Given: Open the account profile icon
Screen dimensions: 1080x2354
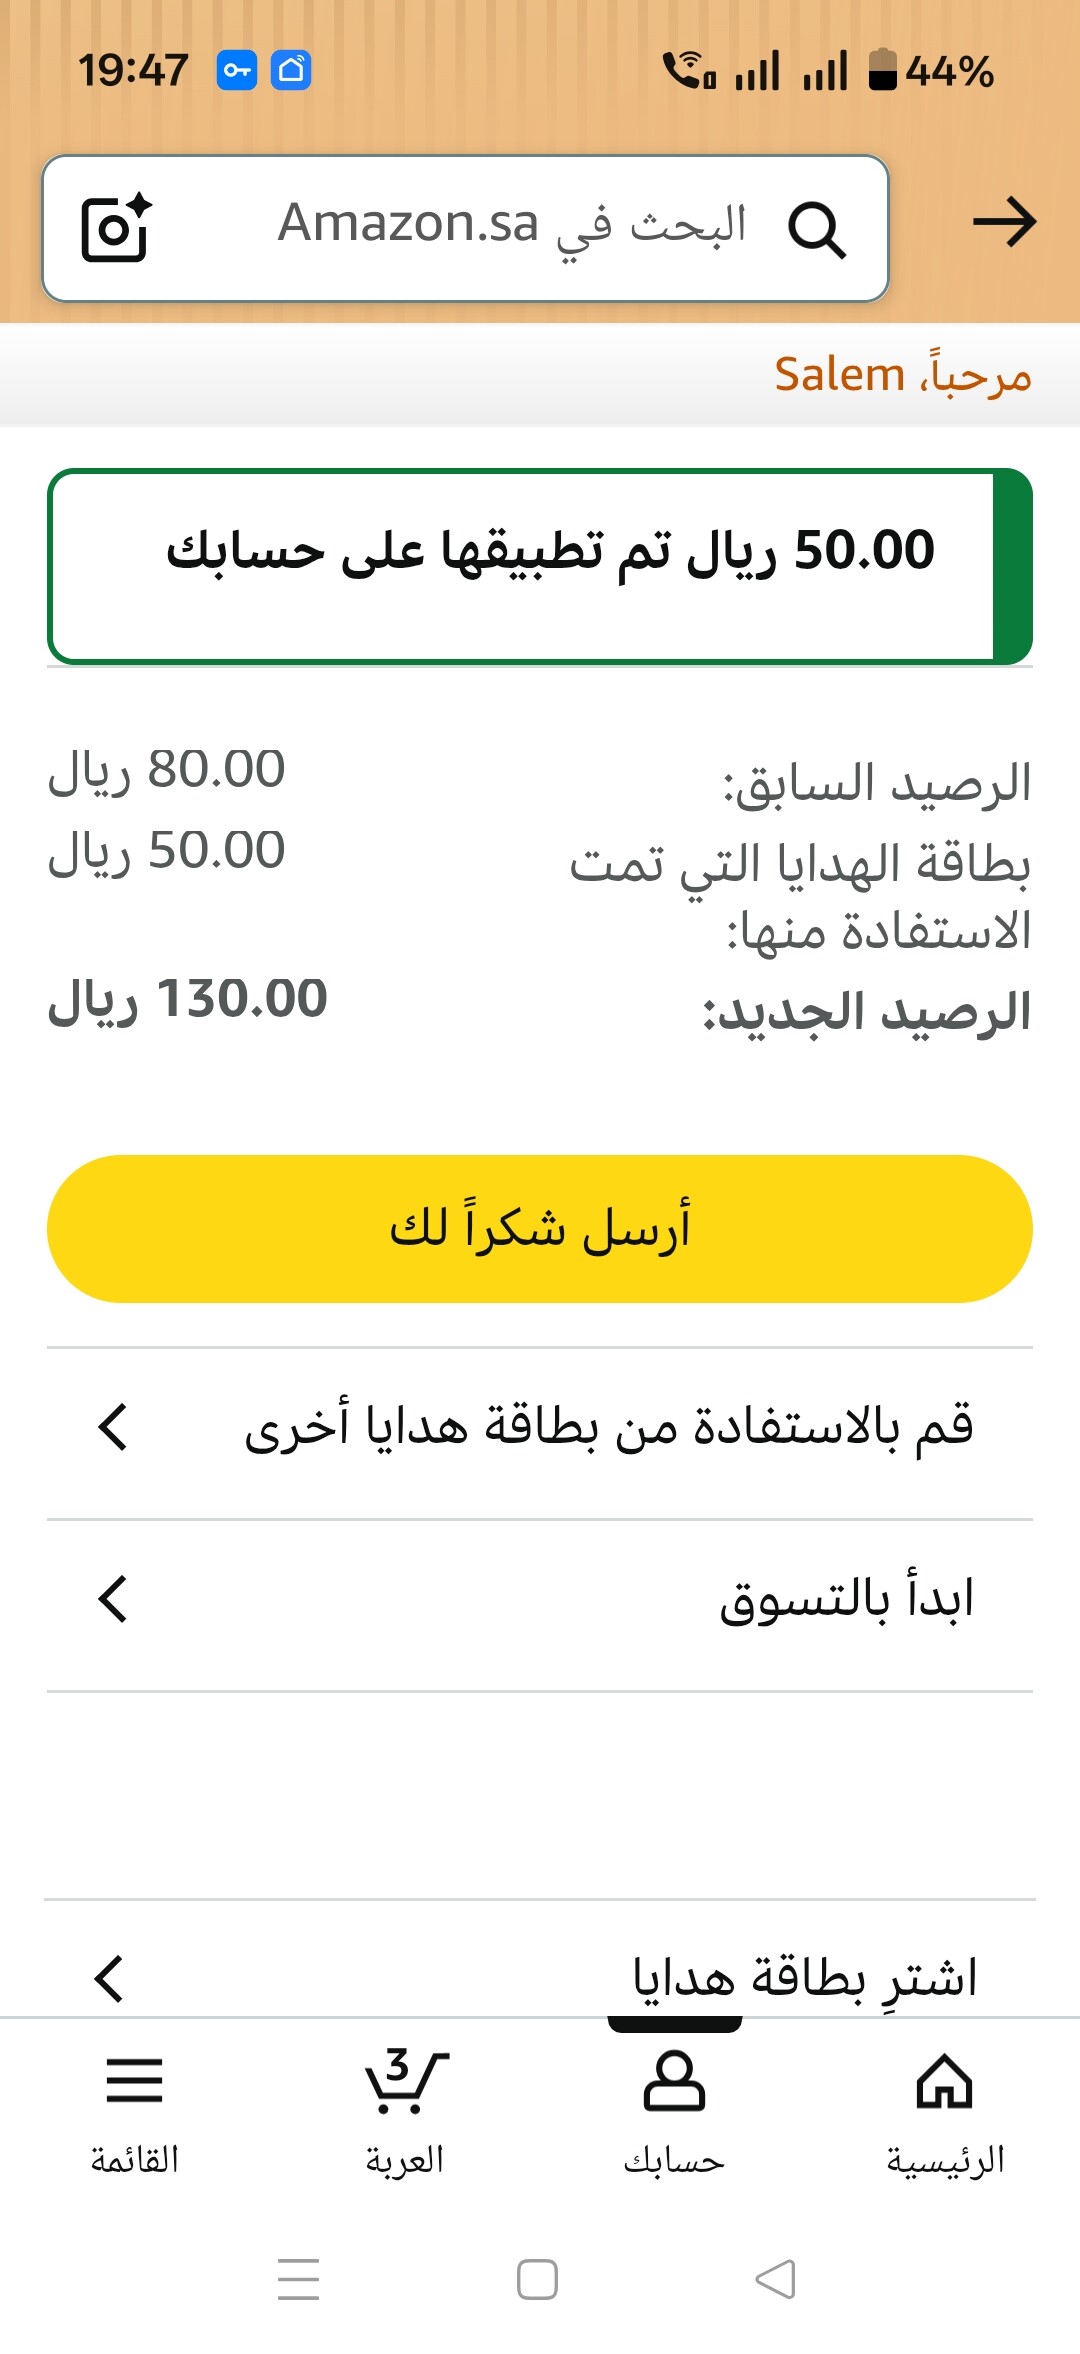Looking at the screenshot, I should [674, 2081].
